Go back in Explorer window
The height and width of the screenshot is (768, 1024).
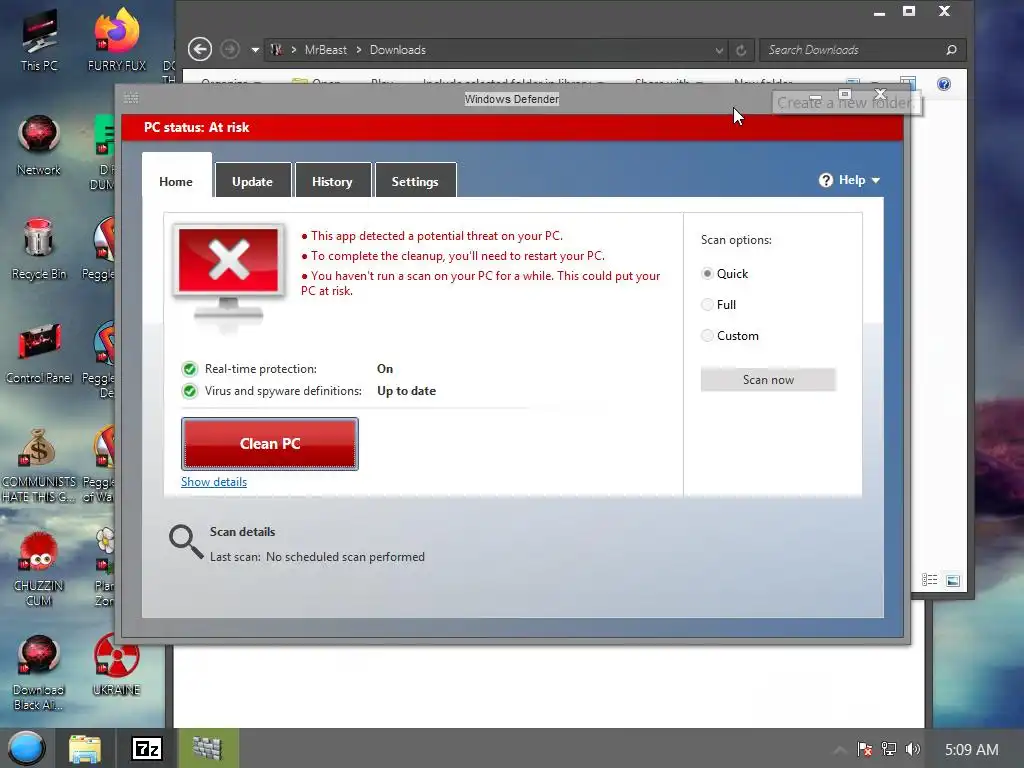(x=200, y=50)
